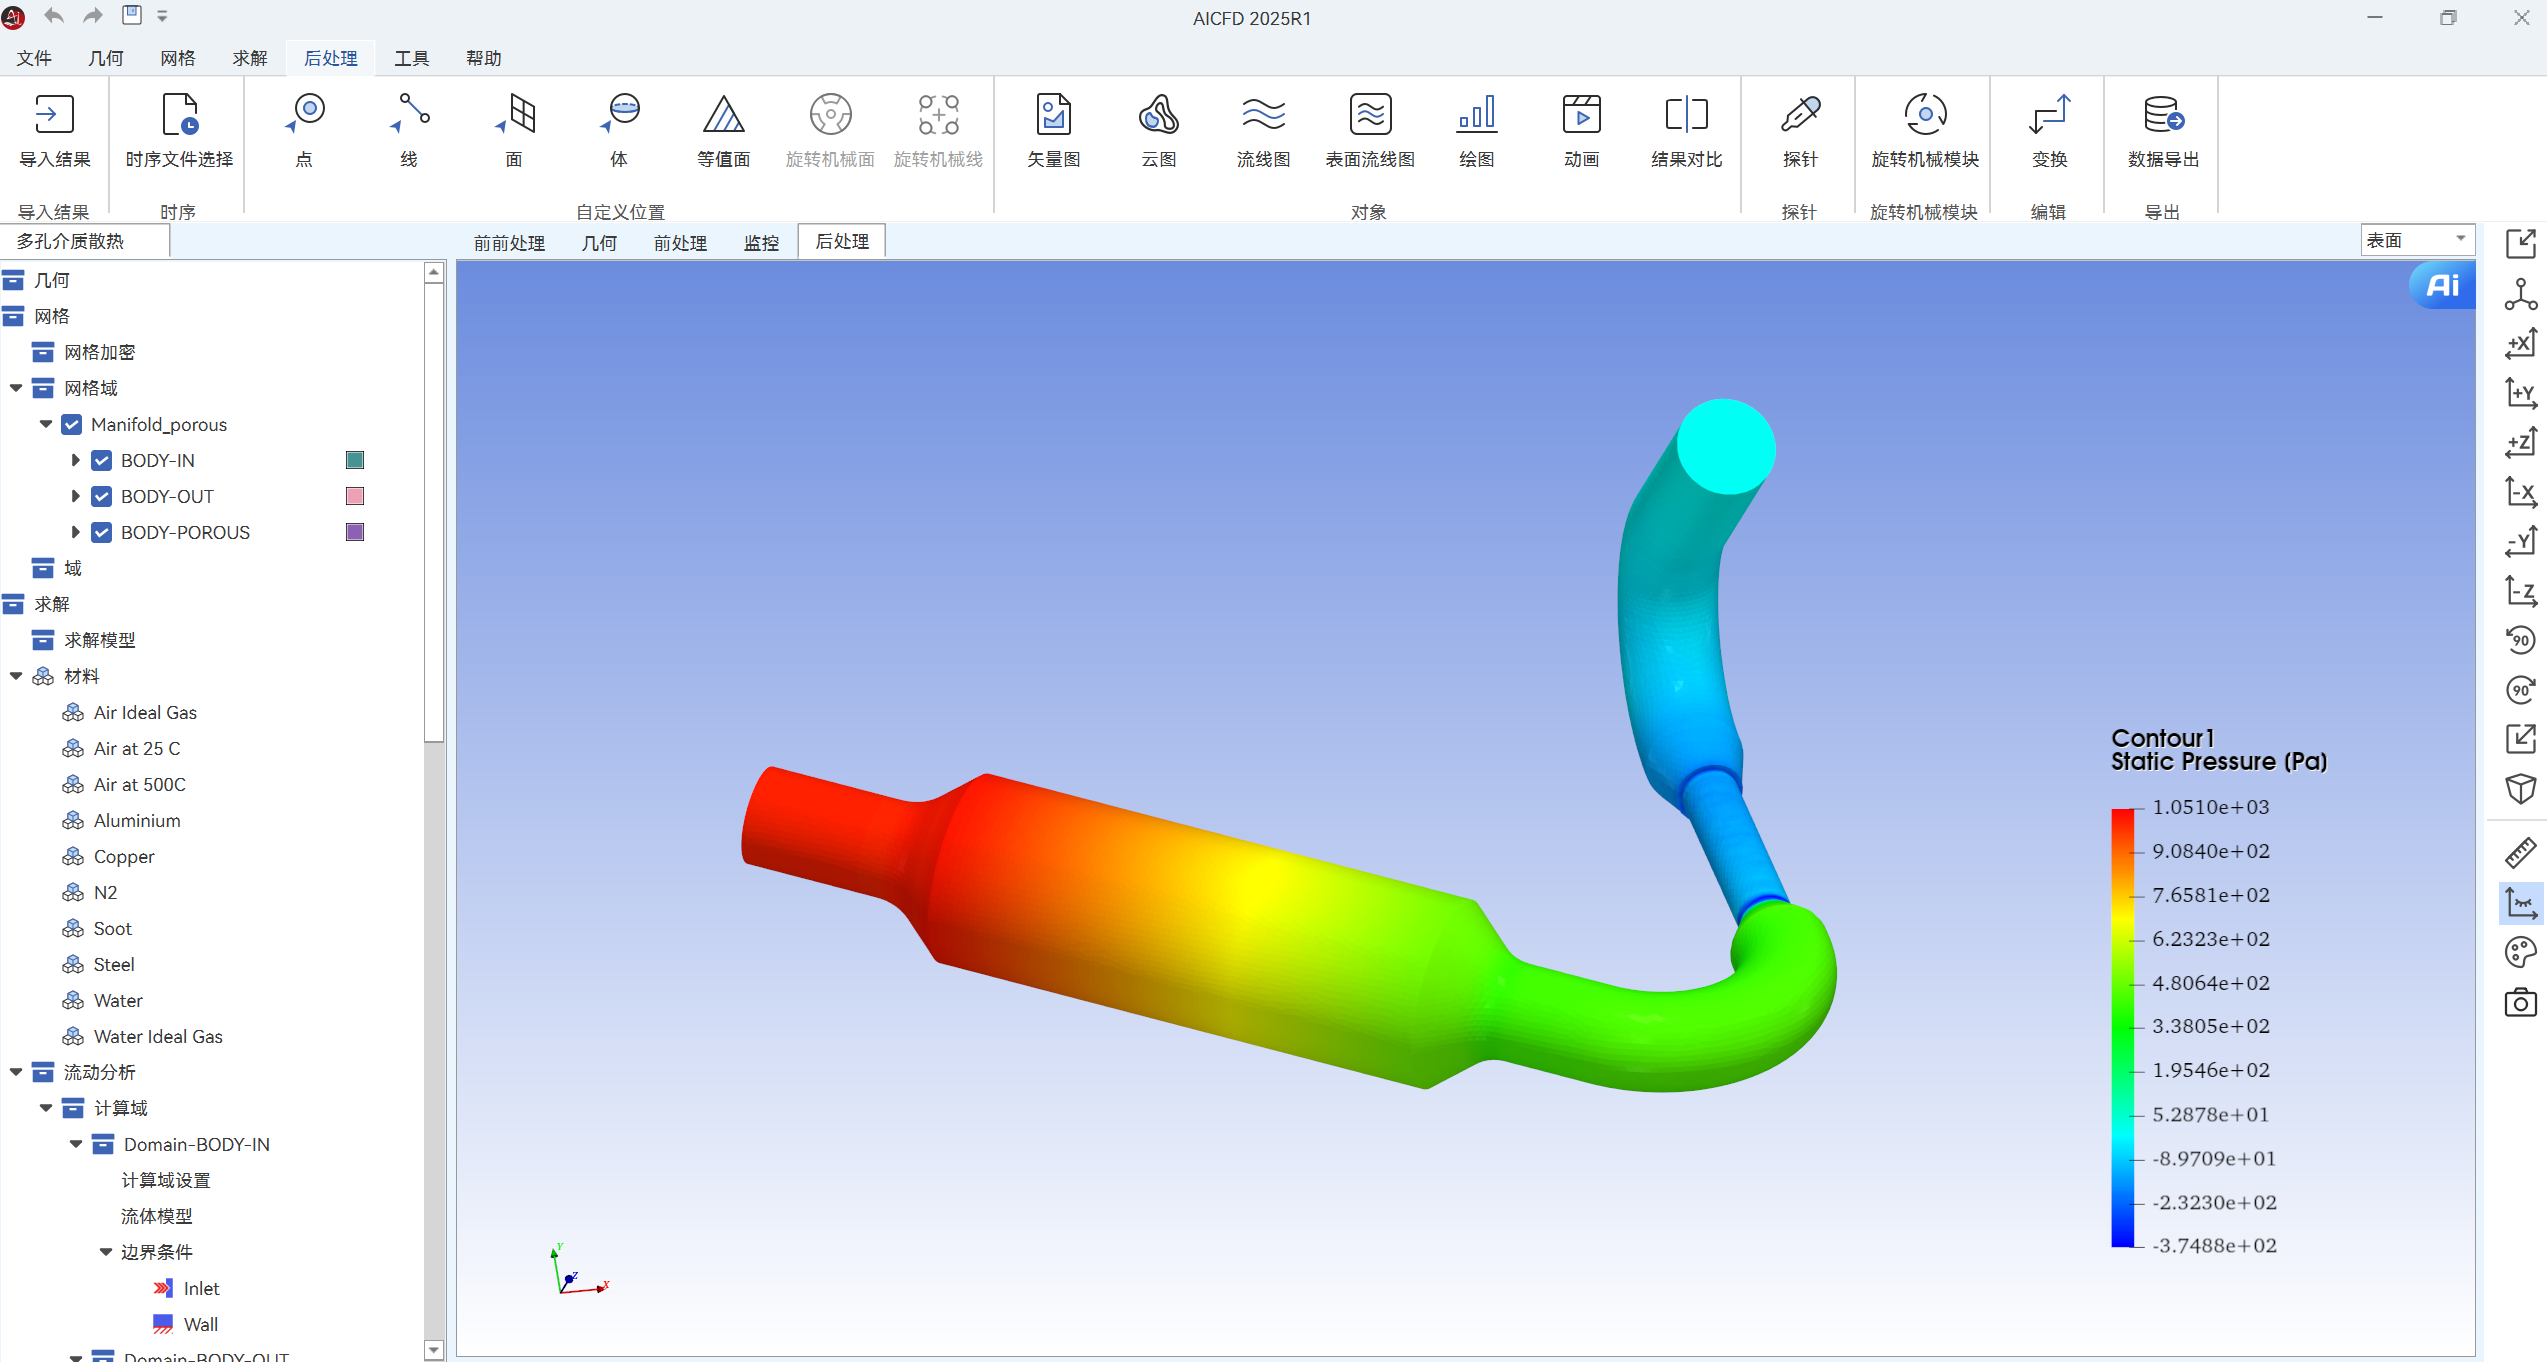Click the 导入结果 import results icon
This screenshot has height=1362, width=2547.
(54, 131)
